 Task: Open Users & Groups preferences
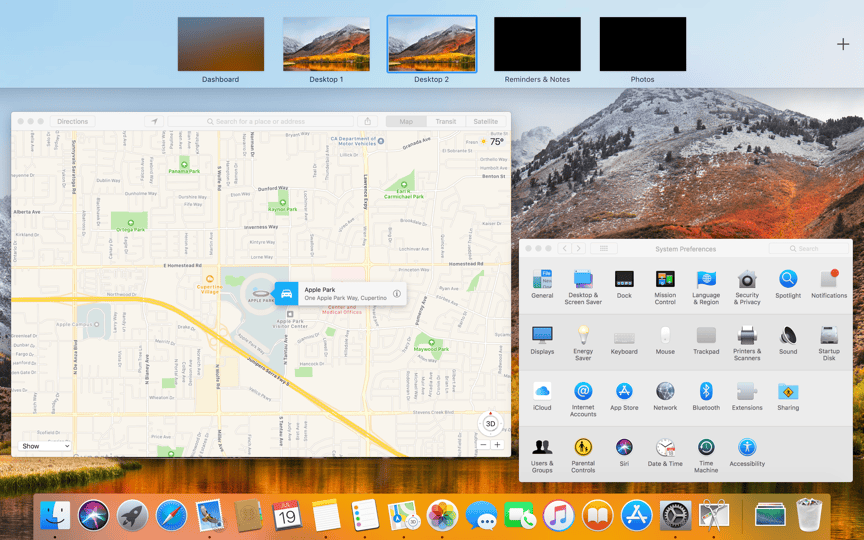pyautogui.click(x=542, y=455)
